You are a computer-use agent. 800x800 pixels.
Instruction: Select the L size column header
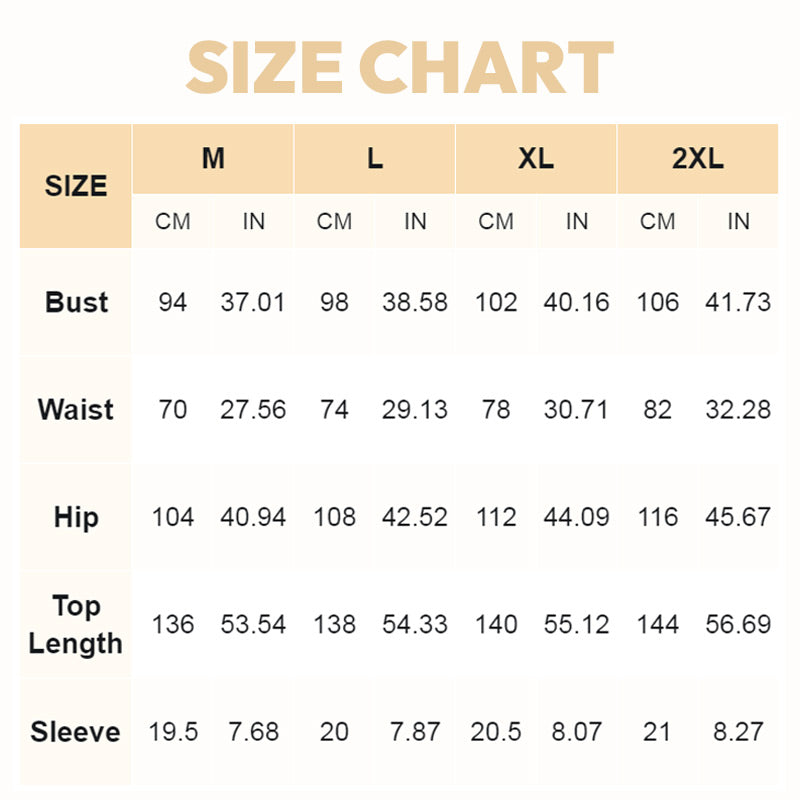coord(375,159)
